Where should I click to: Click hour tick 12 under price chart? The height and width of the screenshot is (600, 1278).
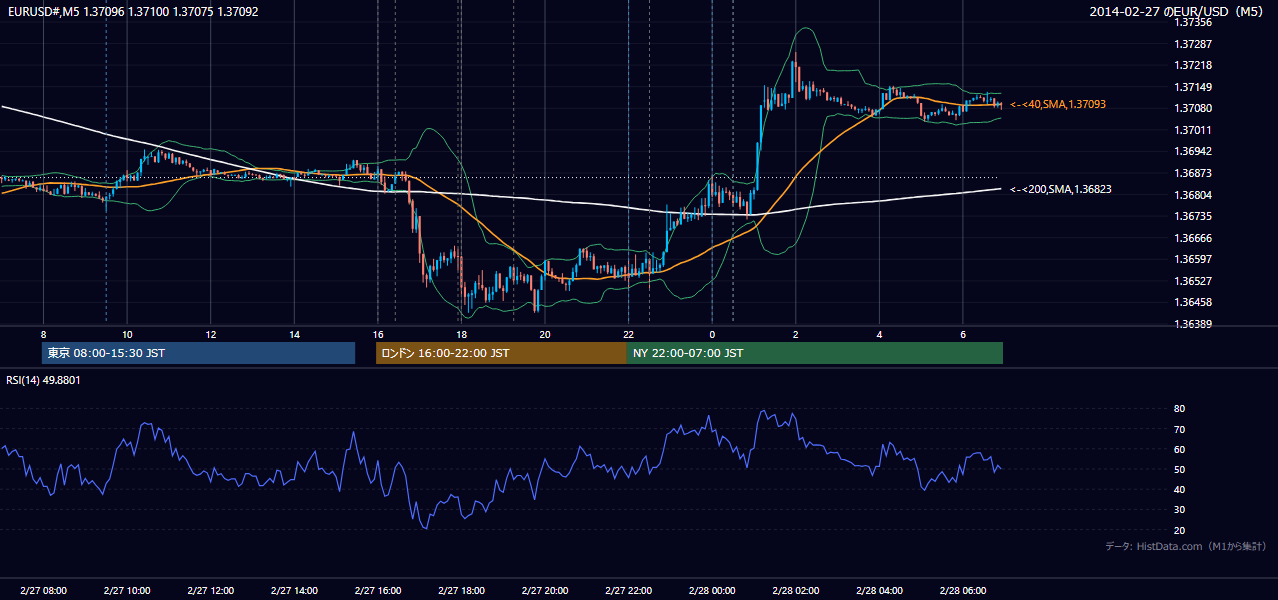211,334
